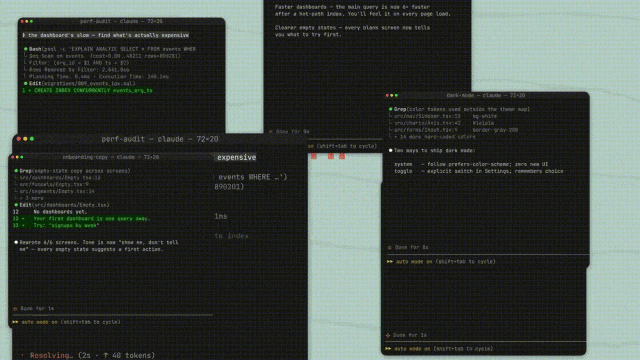Minimize the onboarding-copy terminal window
Image resolution: width=640 pixels, height=360 pixels.
[17, 157]
